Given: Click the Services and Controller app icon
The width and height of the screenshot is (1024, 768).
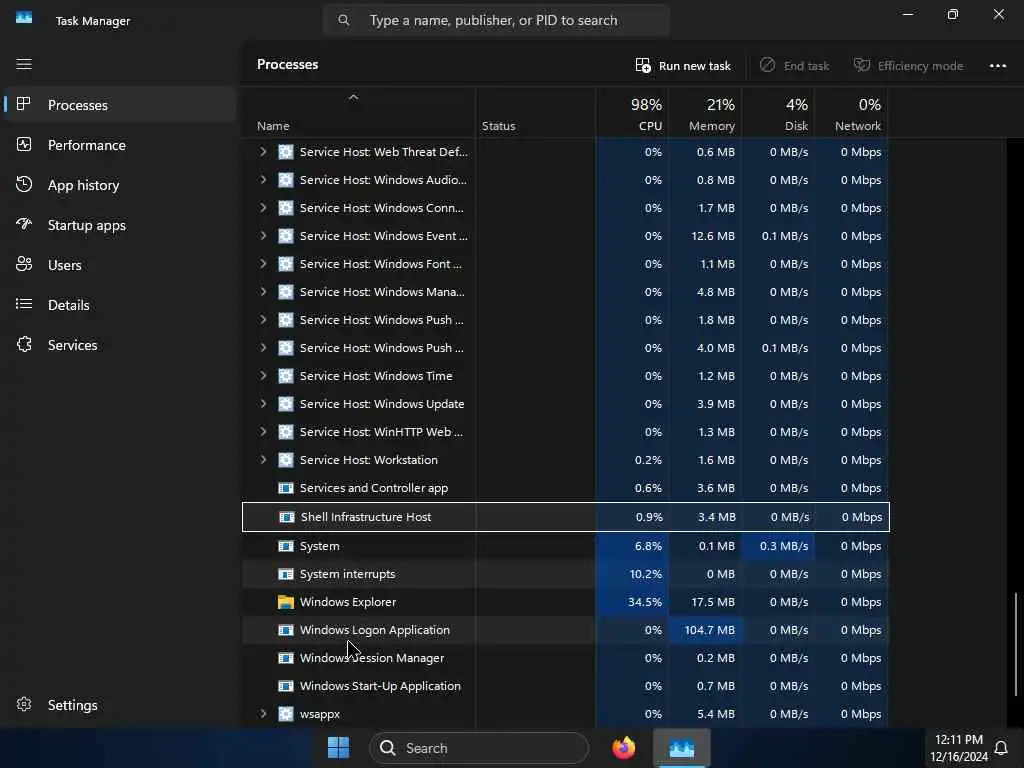Looking at the screenshot, I should tap(285, 488).
